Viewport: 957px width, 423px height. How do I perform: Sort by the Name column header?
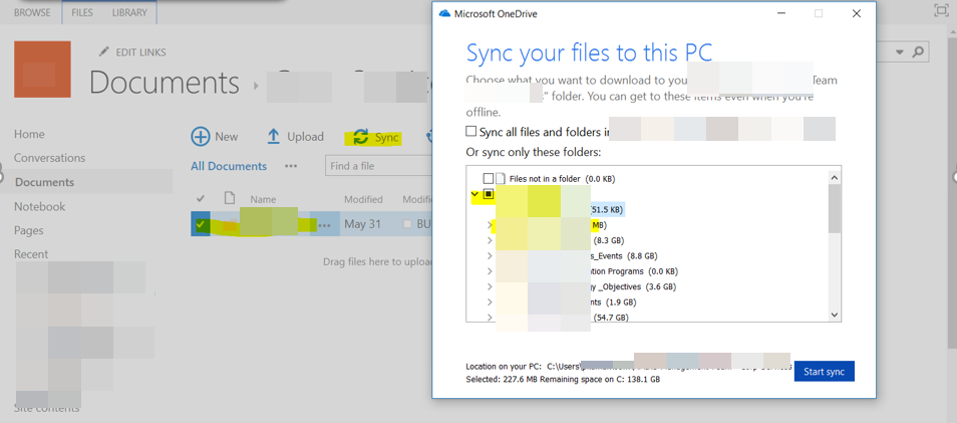click(x=263, y=199)
